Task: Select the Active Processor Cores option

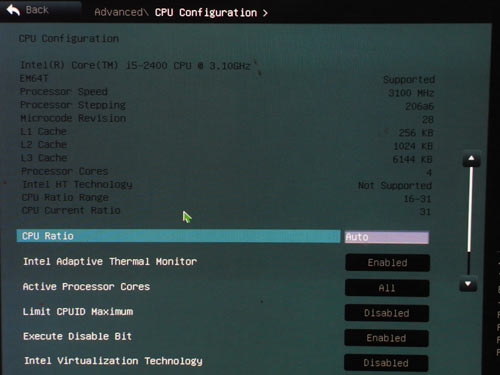Action: tap(86, 287)
